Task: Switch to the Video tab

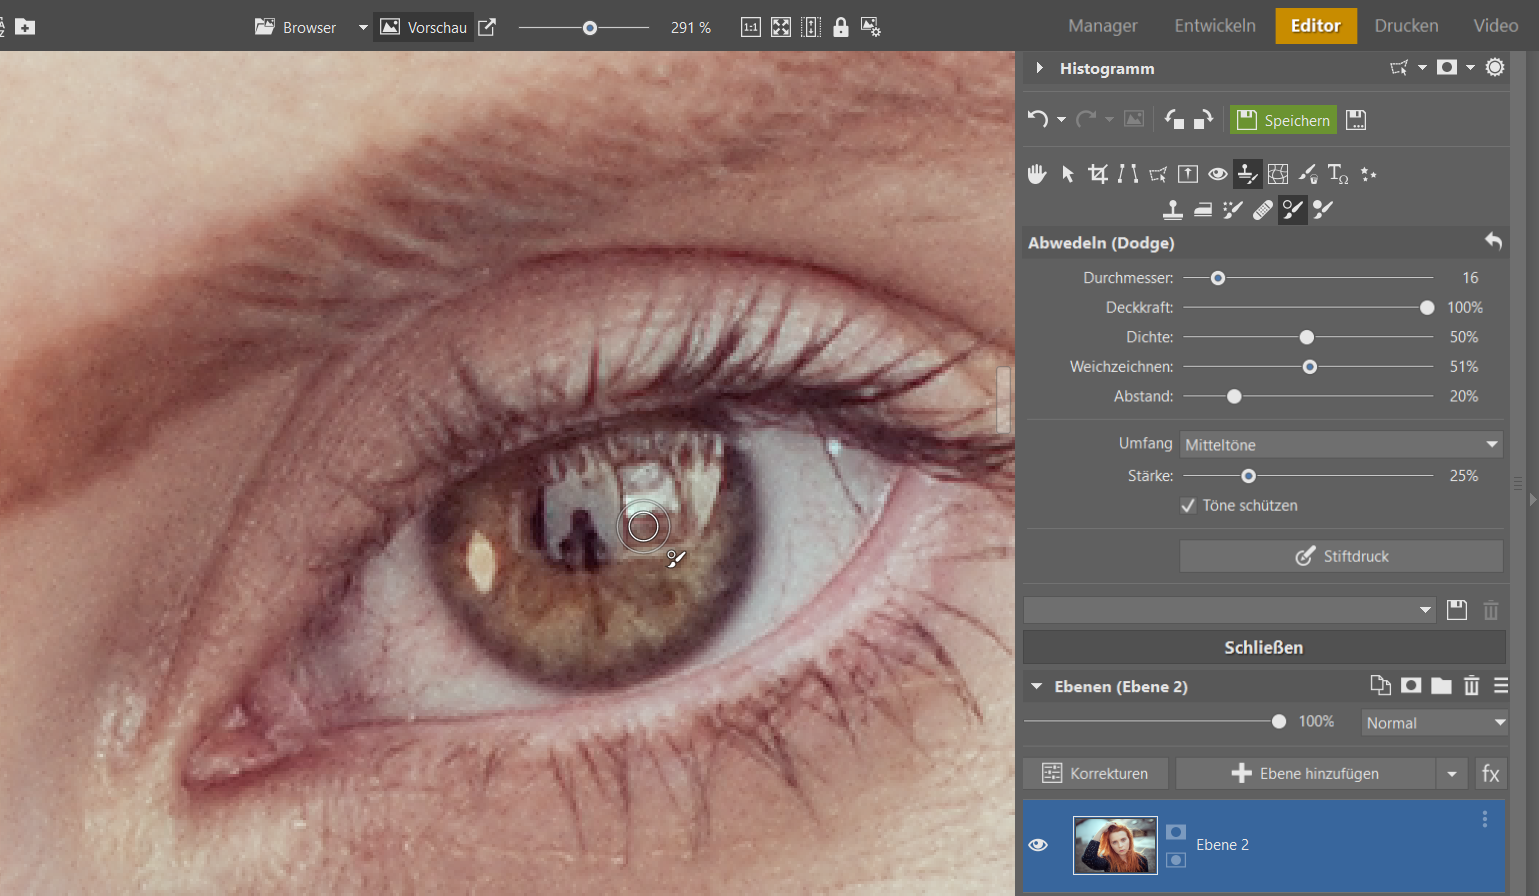Action: coord(1496,26)
